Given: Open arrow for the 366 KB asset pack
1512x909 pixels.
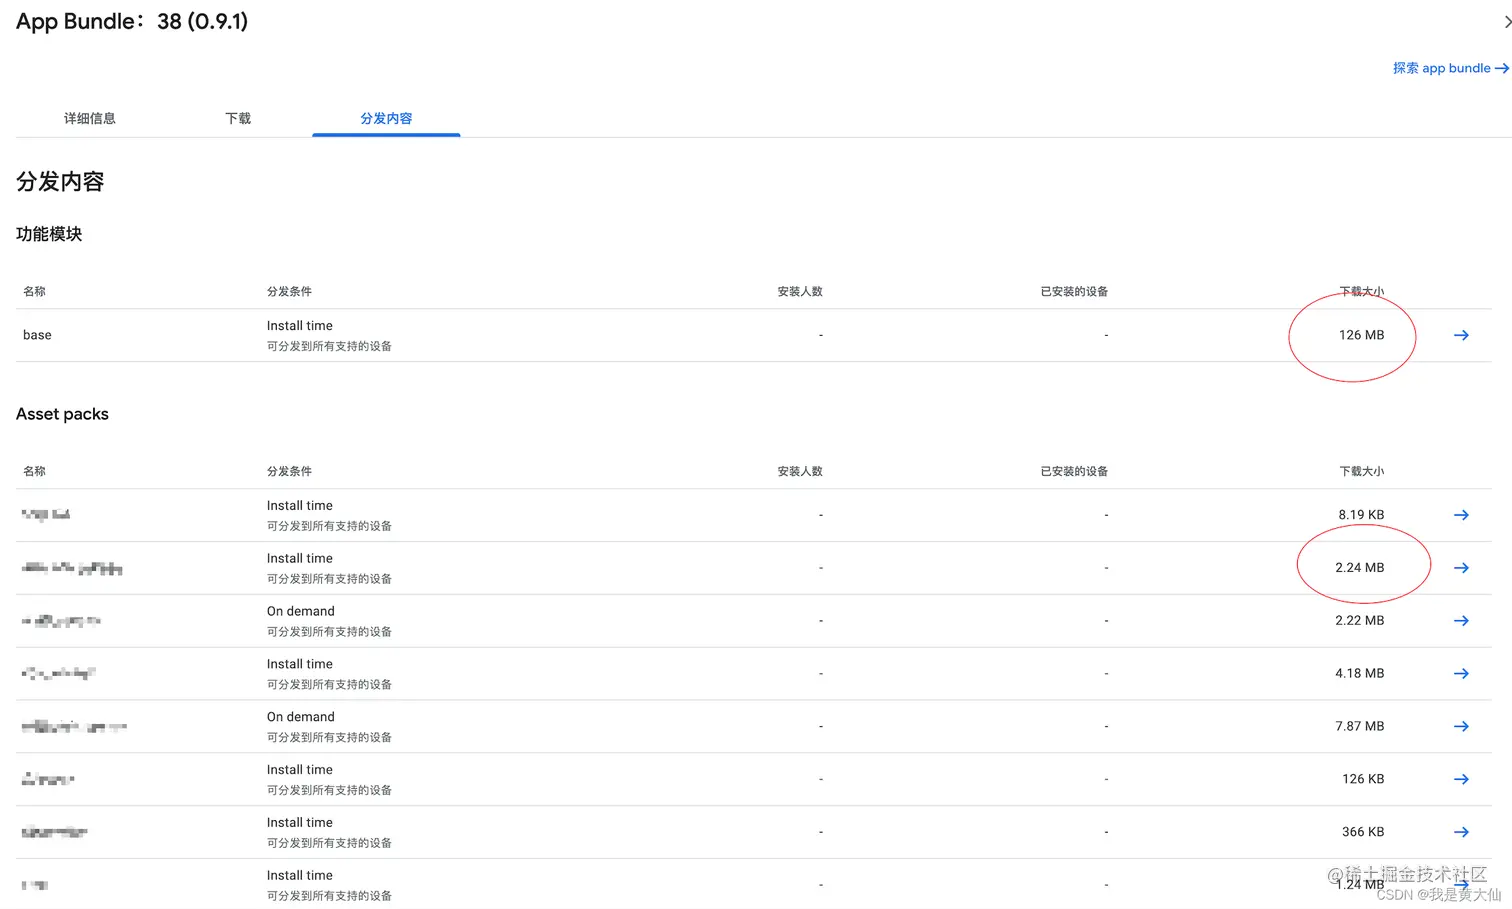Looking at the screenshot, I should click(1461, 832).
